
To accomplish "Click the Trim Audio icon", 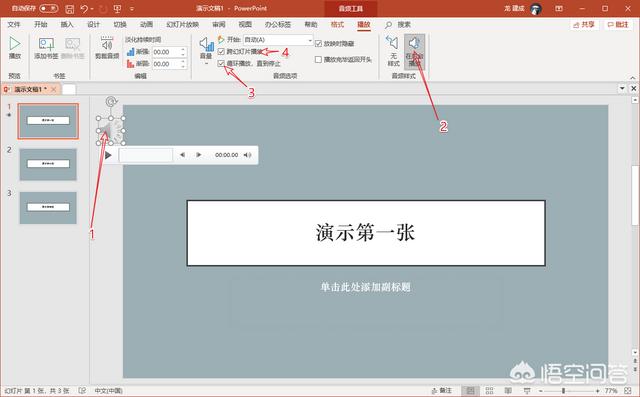I will pos(107,43).
